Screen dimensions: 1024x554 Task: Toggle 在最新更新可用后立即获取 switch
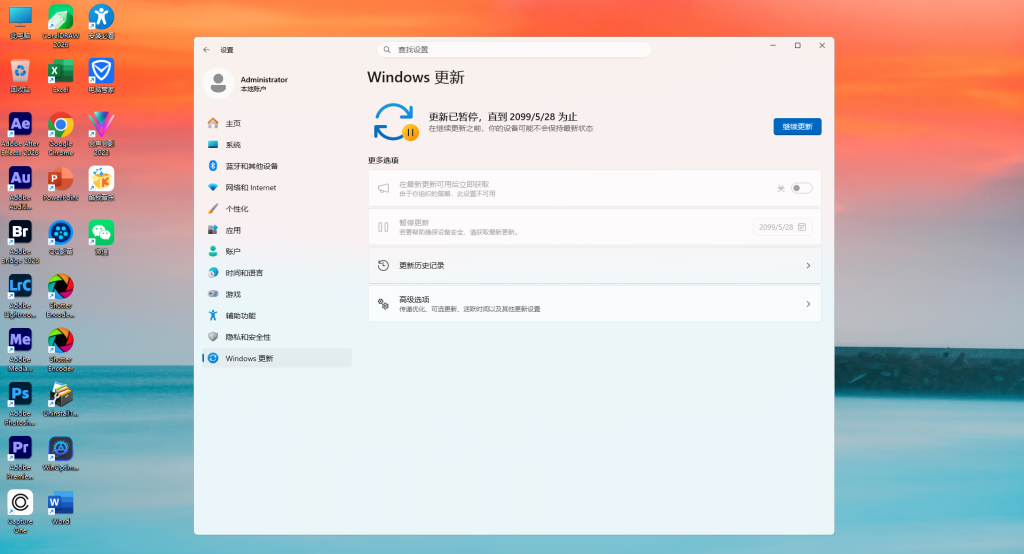(x=801, y=188)
